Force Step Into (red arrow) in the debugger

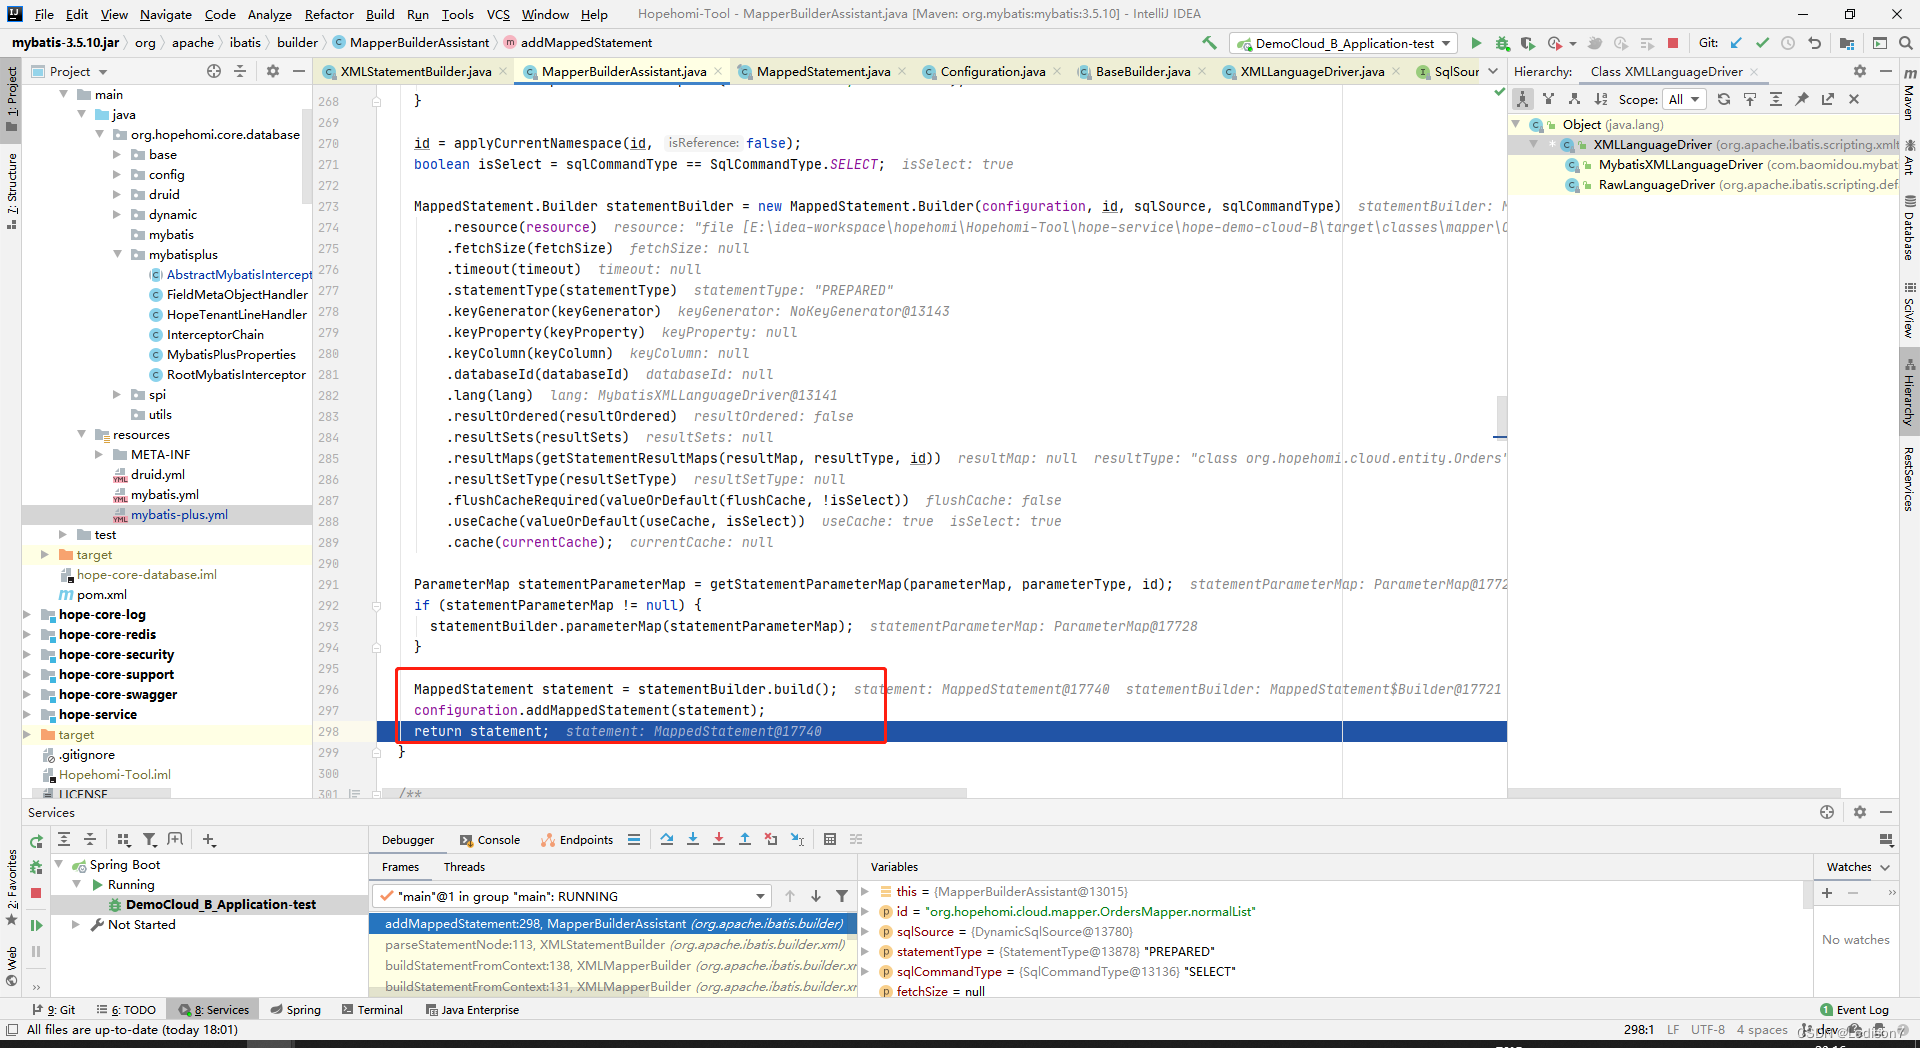[719, 839]
